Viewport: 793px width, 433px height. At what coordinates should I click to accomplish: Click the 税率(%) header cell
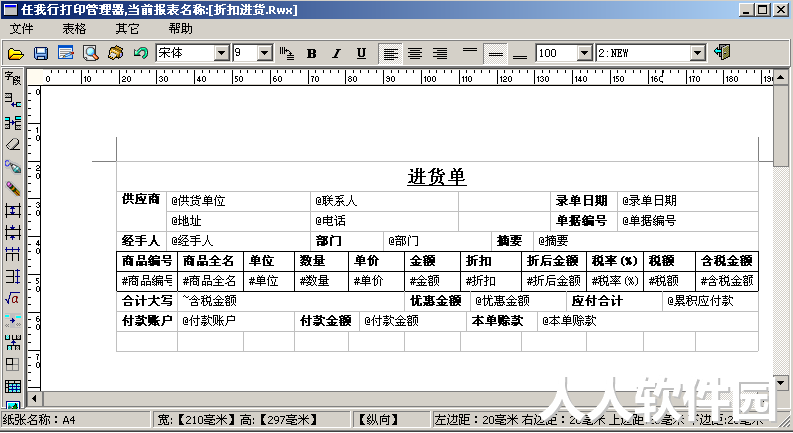pos(615,261)
